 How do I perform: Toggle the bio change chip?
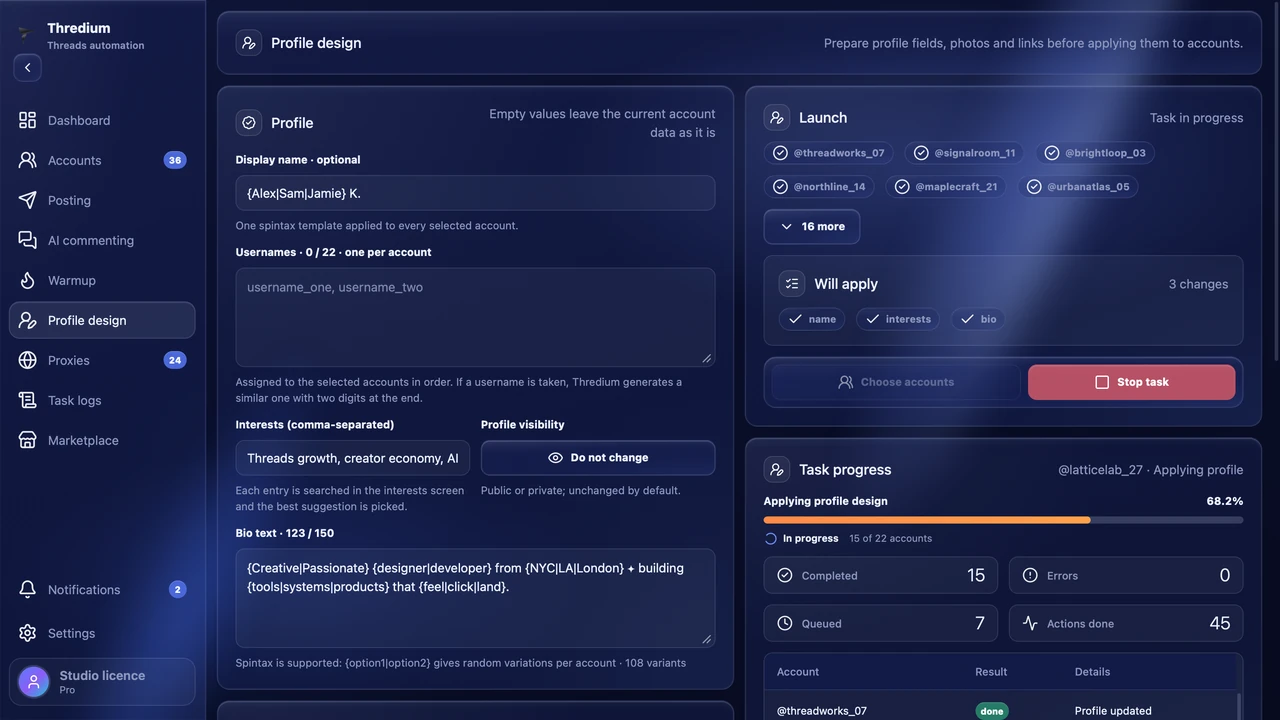(978, 319)
